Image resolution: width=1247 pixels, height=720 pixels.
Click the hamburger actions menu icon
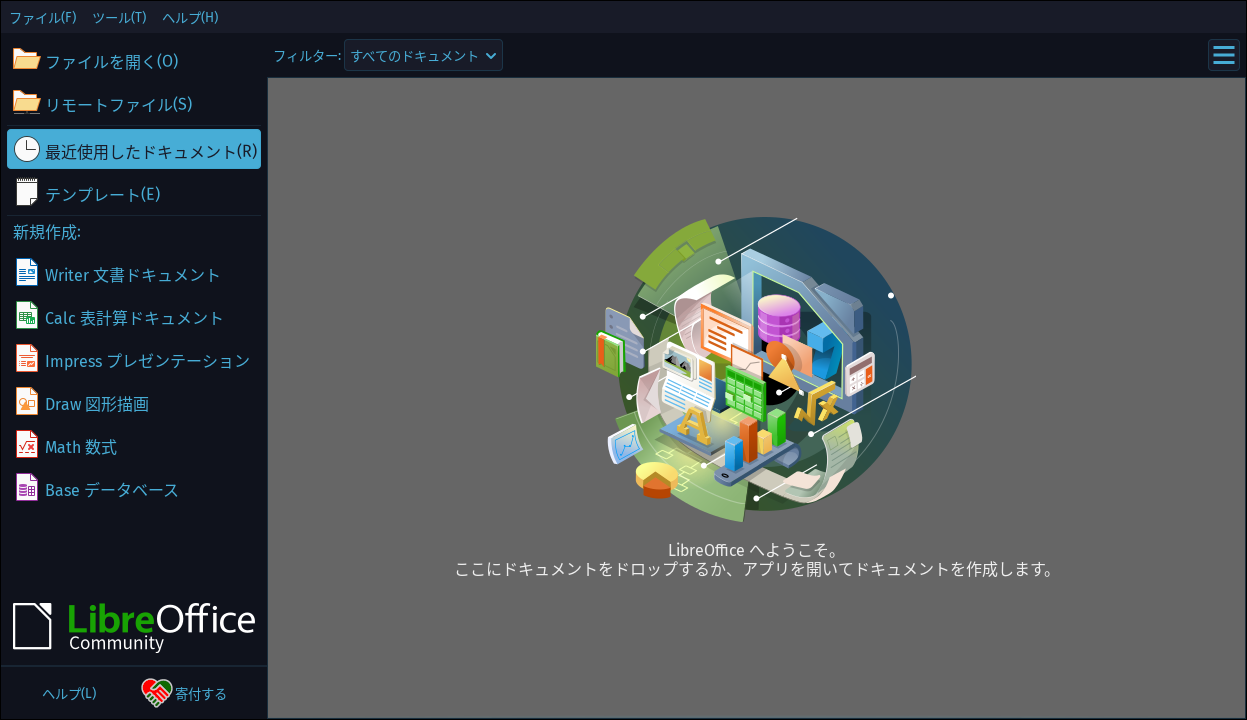(1224, 55)
